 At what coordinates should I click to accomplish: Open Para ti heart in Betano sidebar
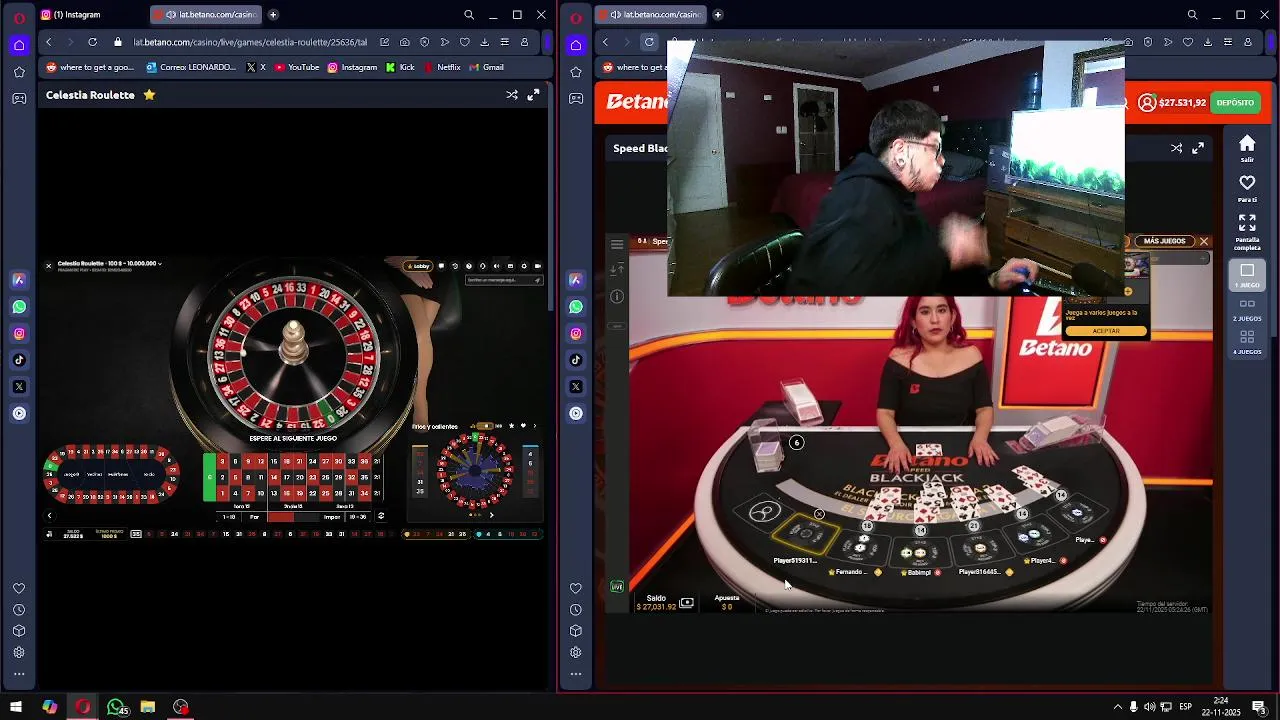(1247, 188)
